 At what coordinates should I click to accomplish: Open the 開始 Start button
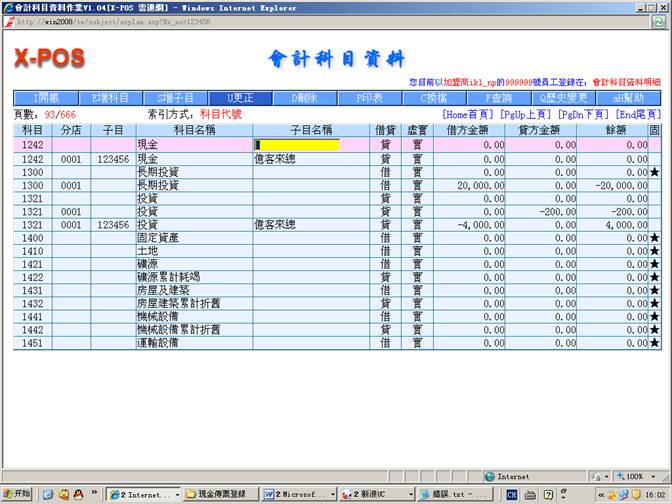pos(19,494)
